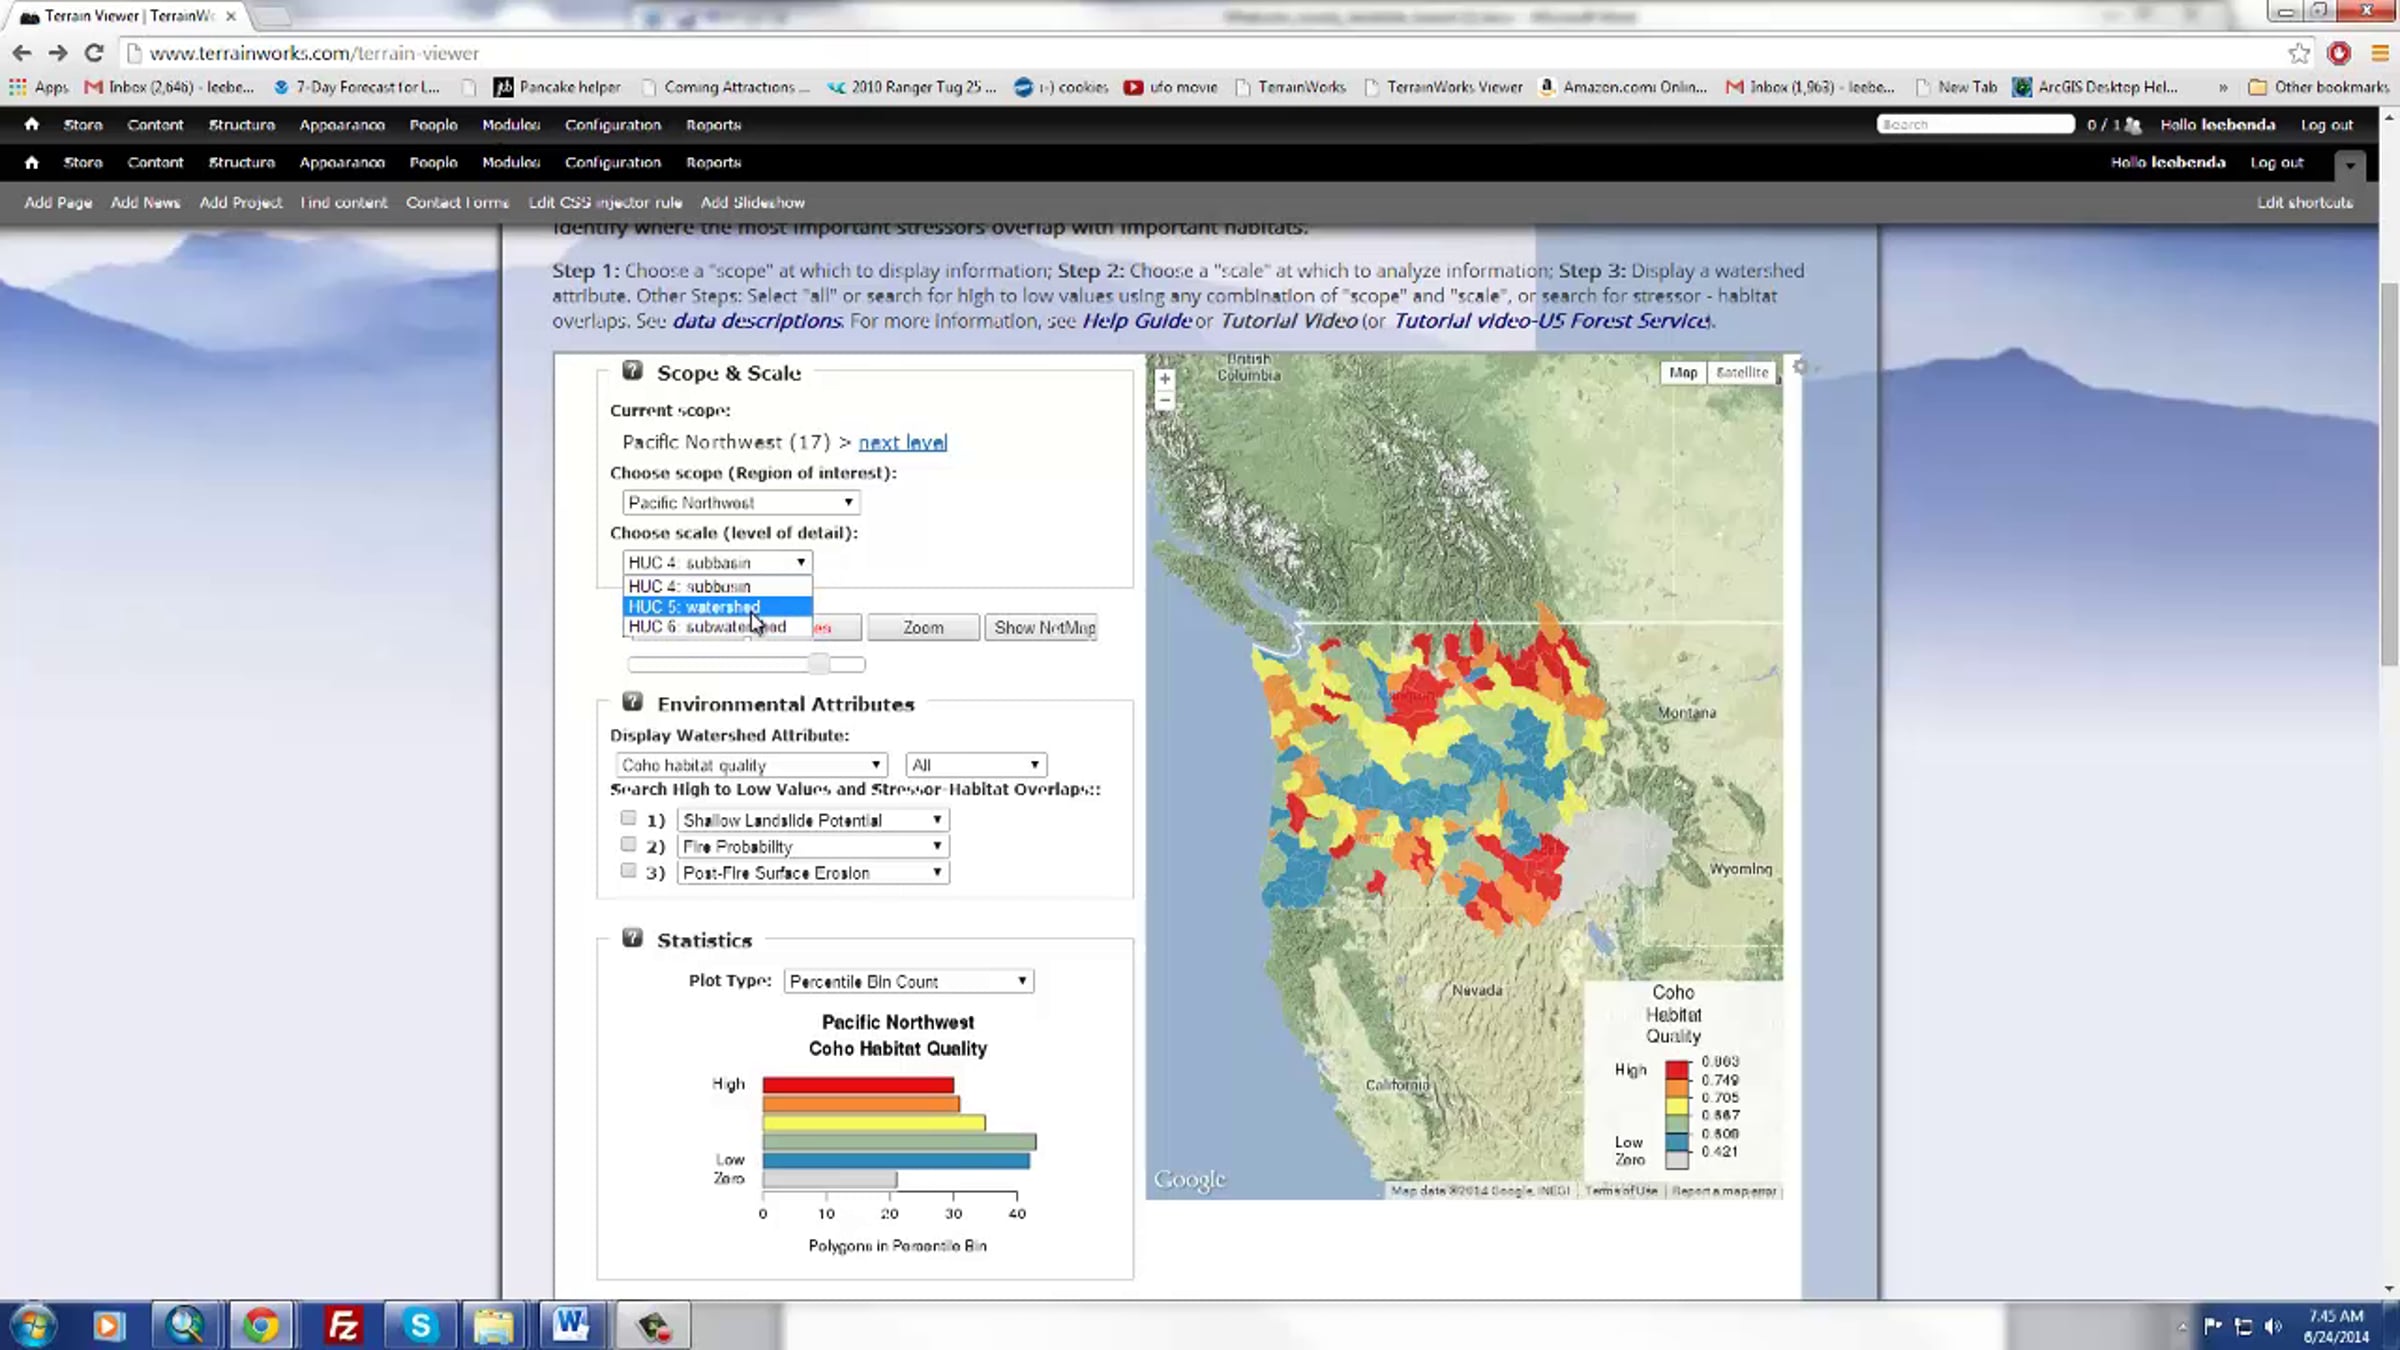Open Microsoft Word from the taskbar
The height and width of the screenshot is (1350, 2400).
click(571, 1326)
